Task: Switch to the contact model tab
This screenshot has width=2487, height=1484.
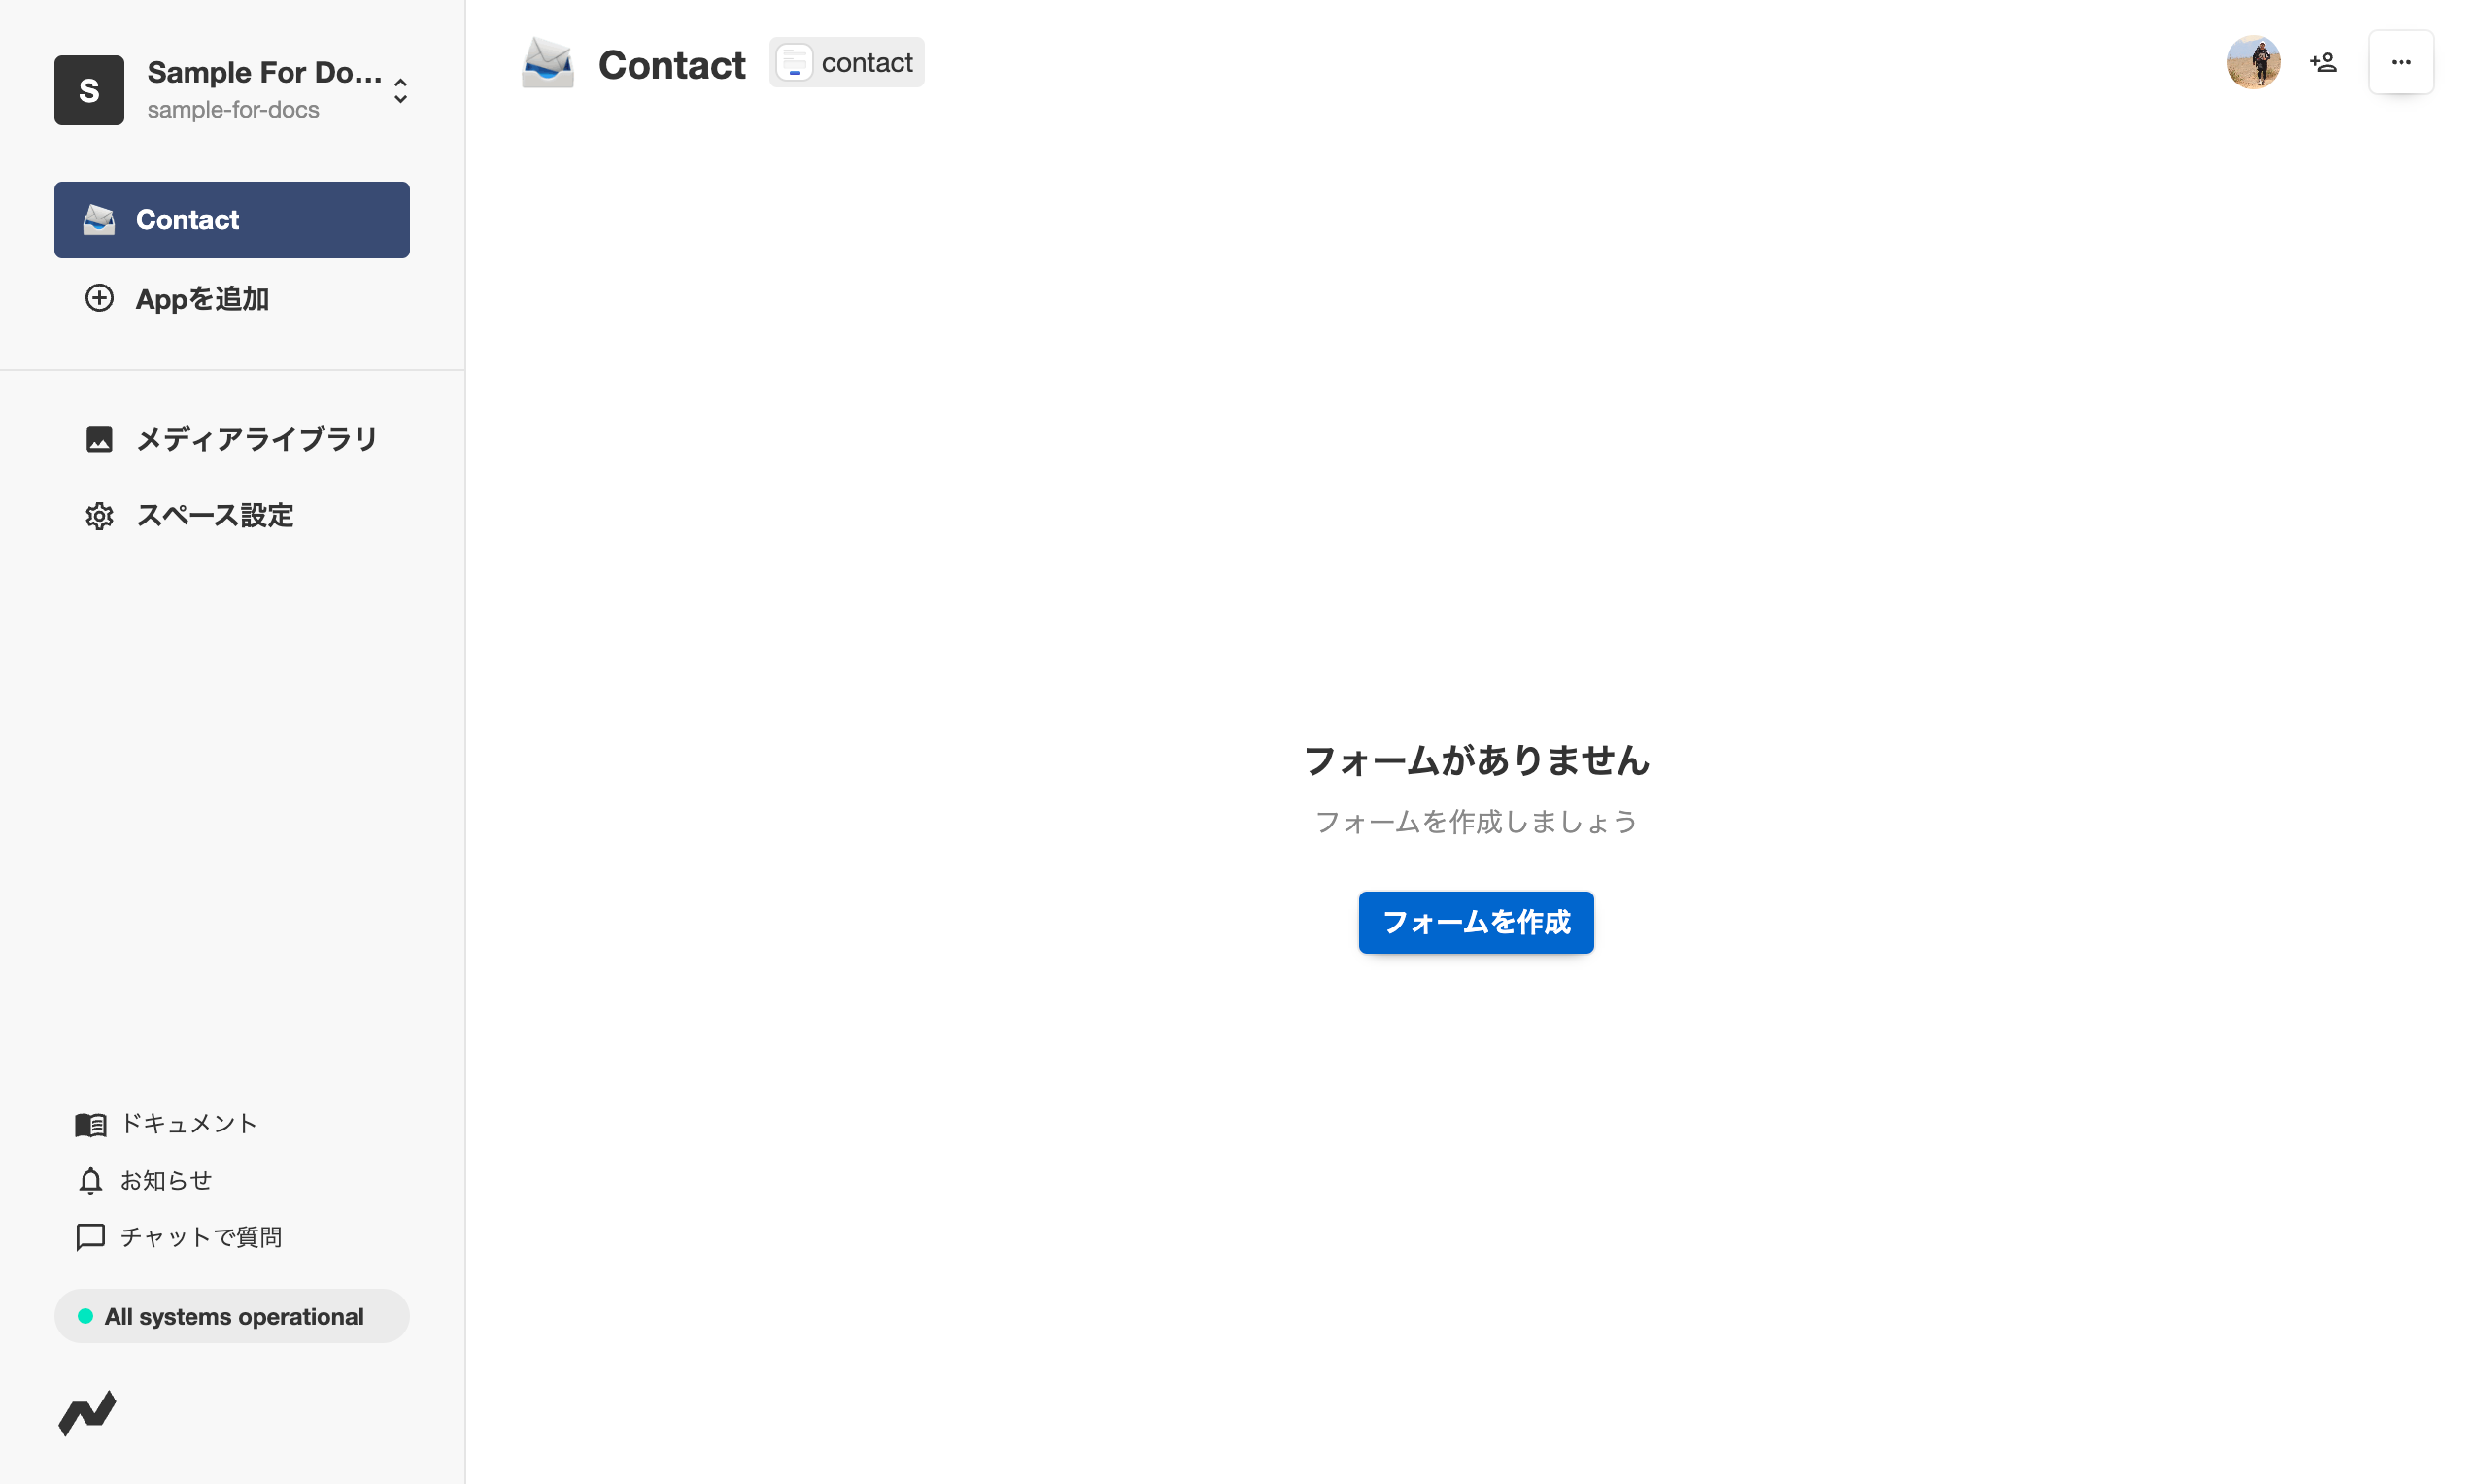Action: pyautogui.click(x=846, y=62)
